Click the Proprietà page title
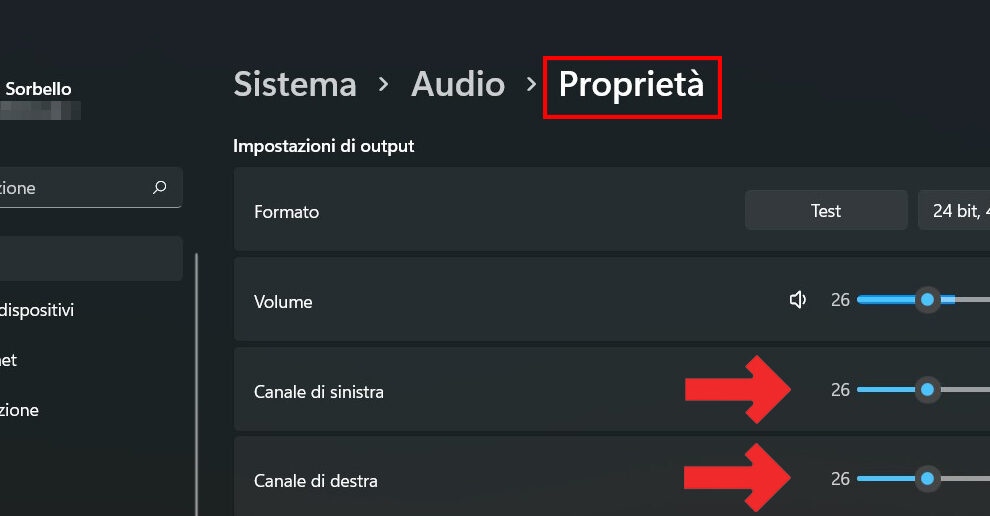 [631, 85]
